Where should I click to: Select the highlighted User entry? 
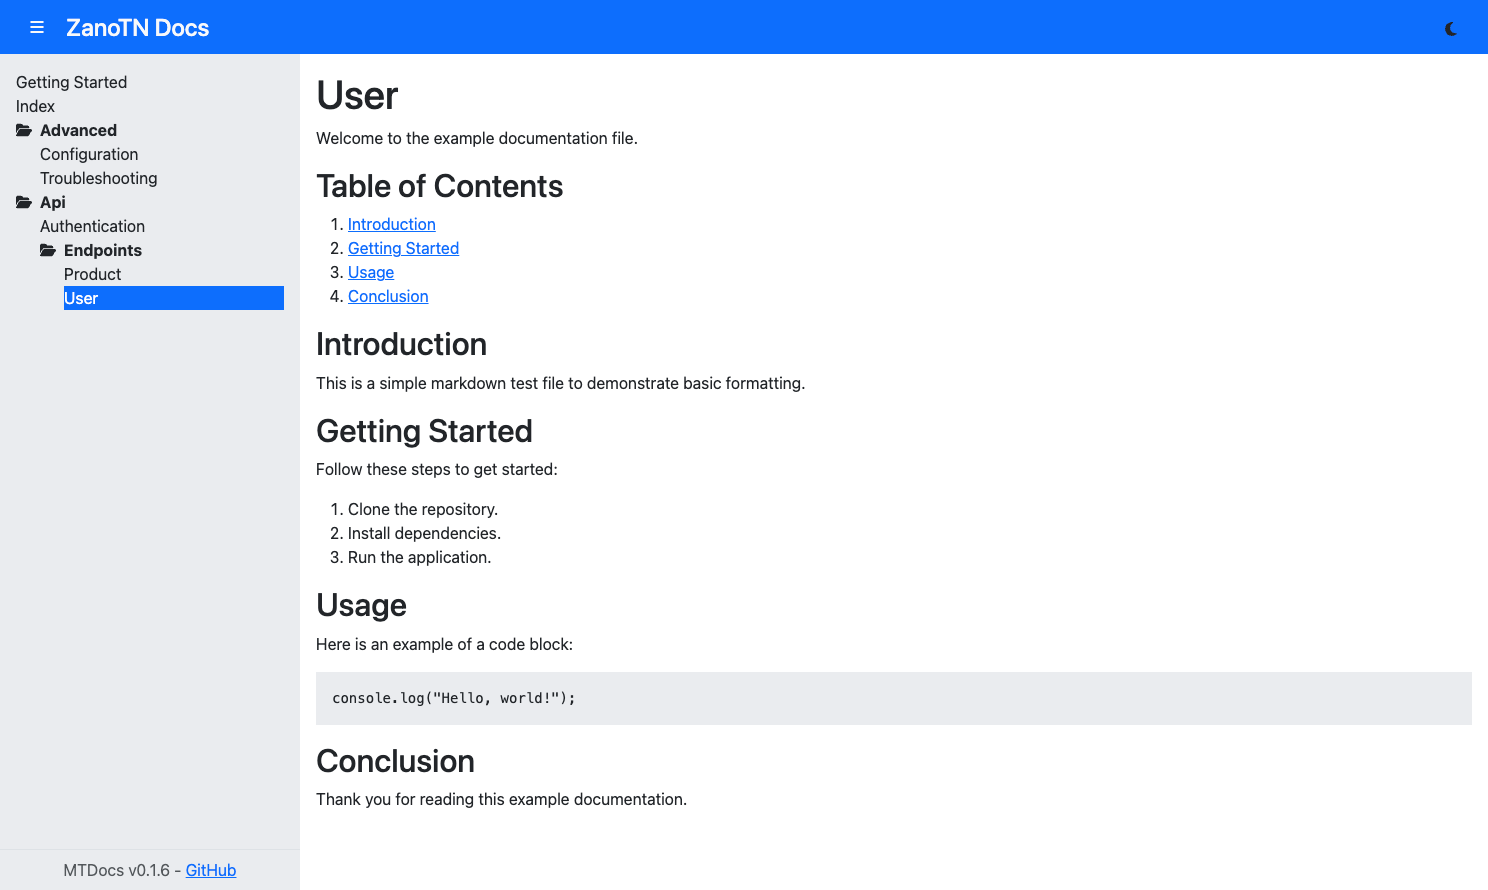[81, 298]
